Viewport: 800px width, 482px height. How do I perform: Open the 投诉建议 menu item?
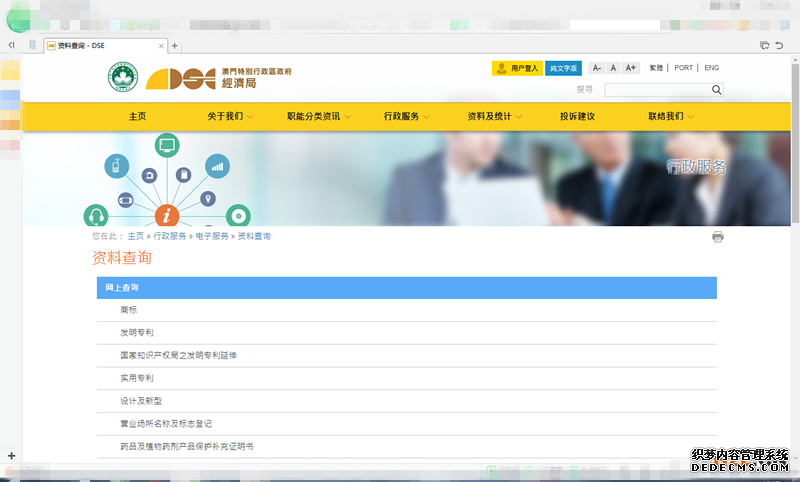(578, 116)
